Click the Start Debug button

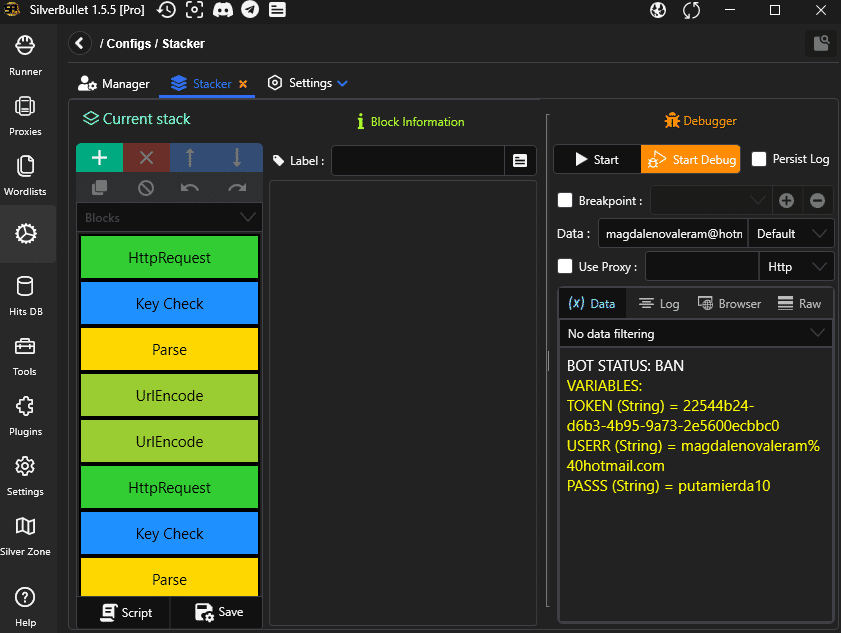tap(690, 159)
